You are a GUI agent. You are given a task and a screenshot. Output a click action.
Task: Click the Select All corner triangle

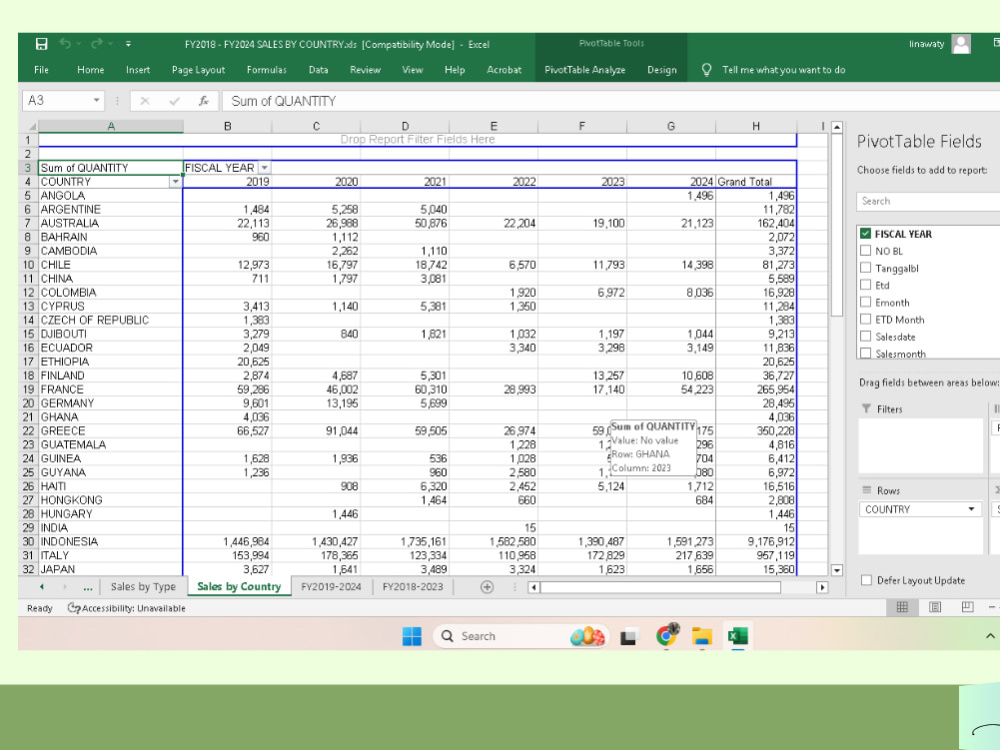pyautogui.click(x=31, y=126)
